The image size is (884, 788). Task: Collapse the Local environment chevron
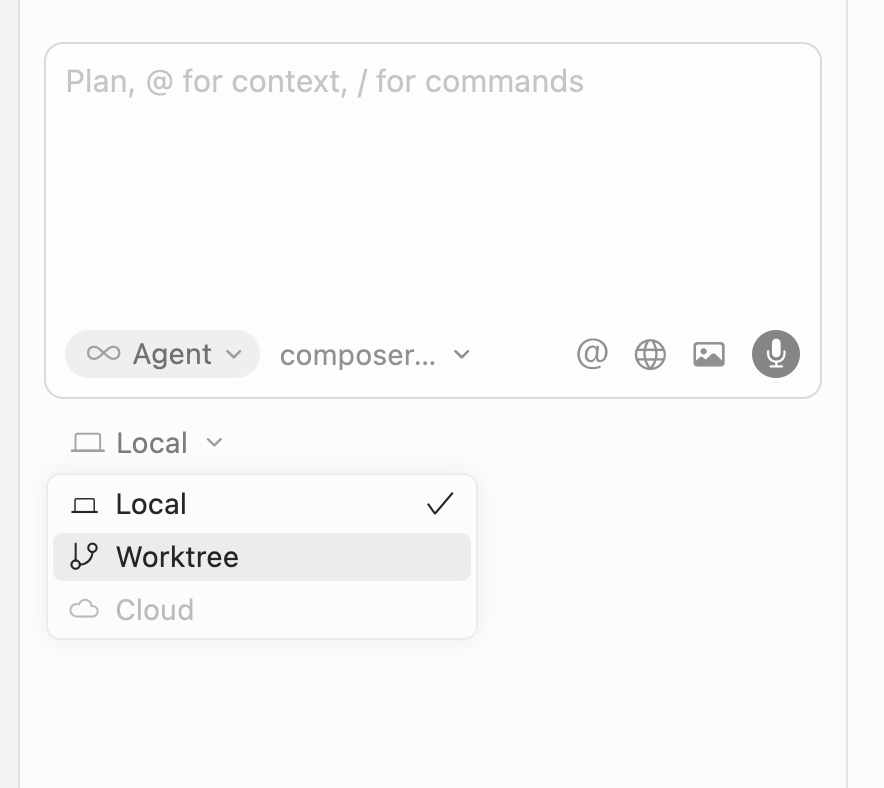(x=214, y=443)
